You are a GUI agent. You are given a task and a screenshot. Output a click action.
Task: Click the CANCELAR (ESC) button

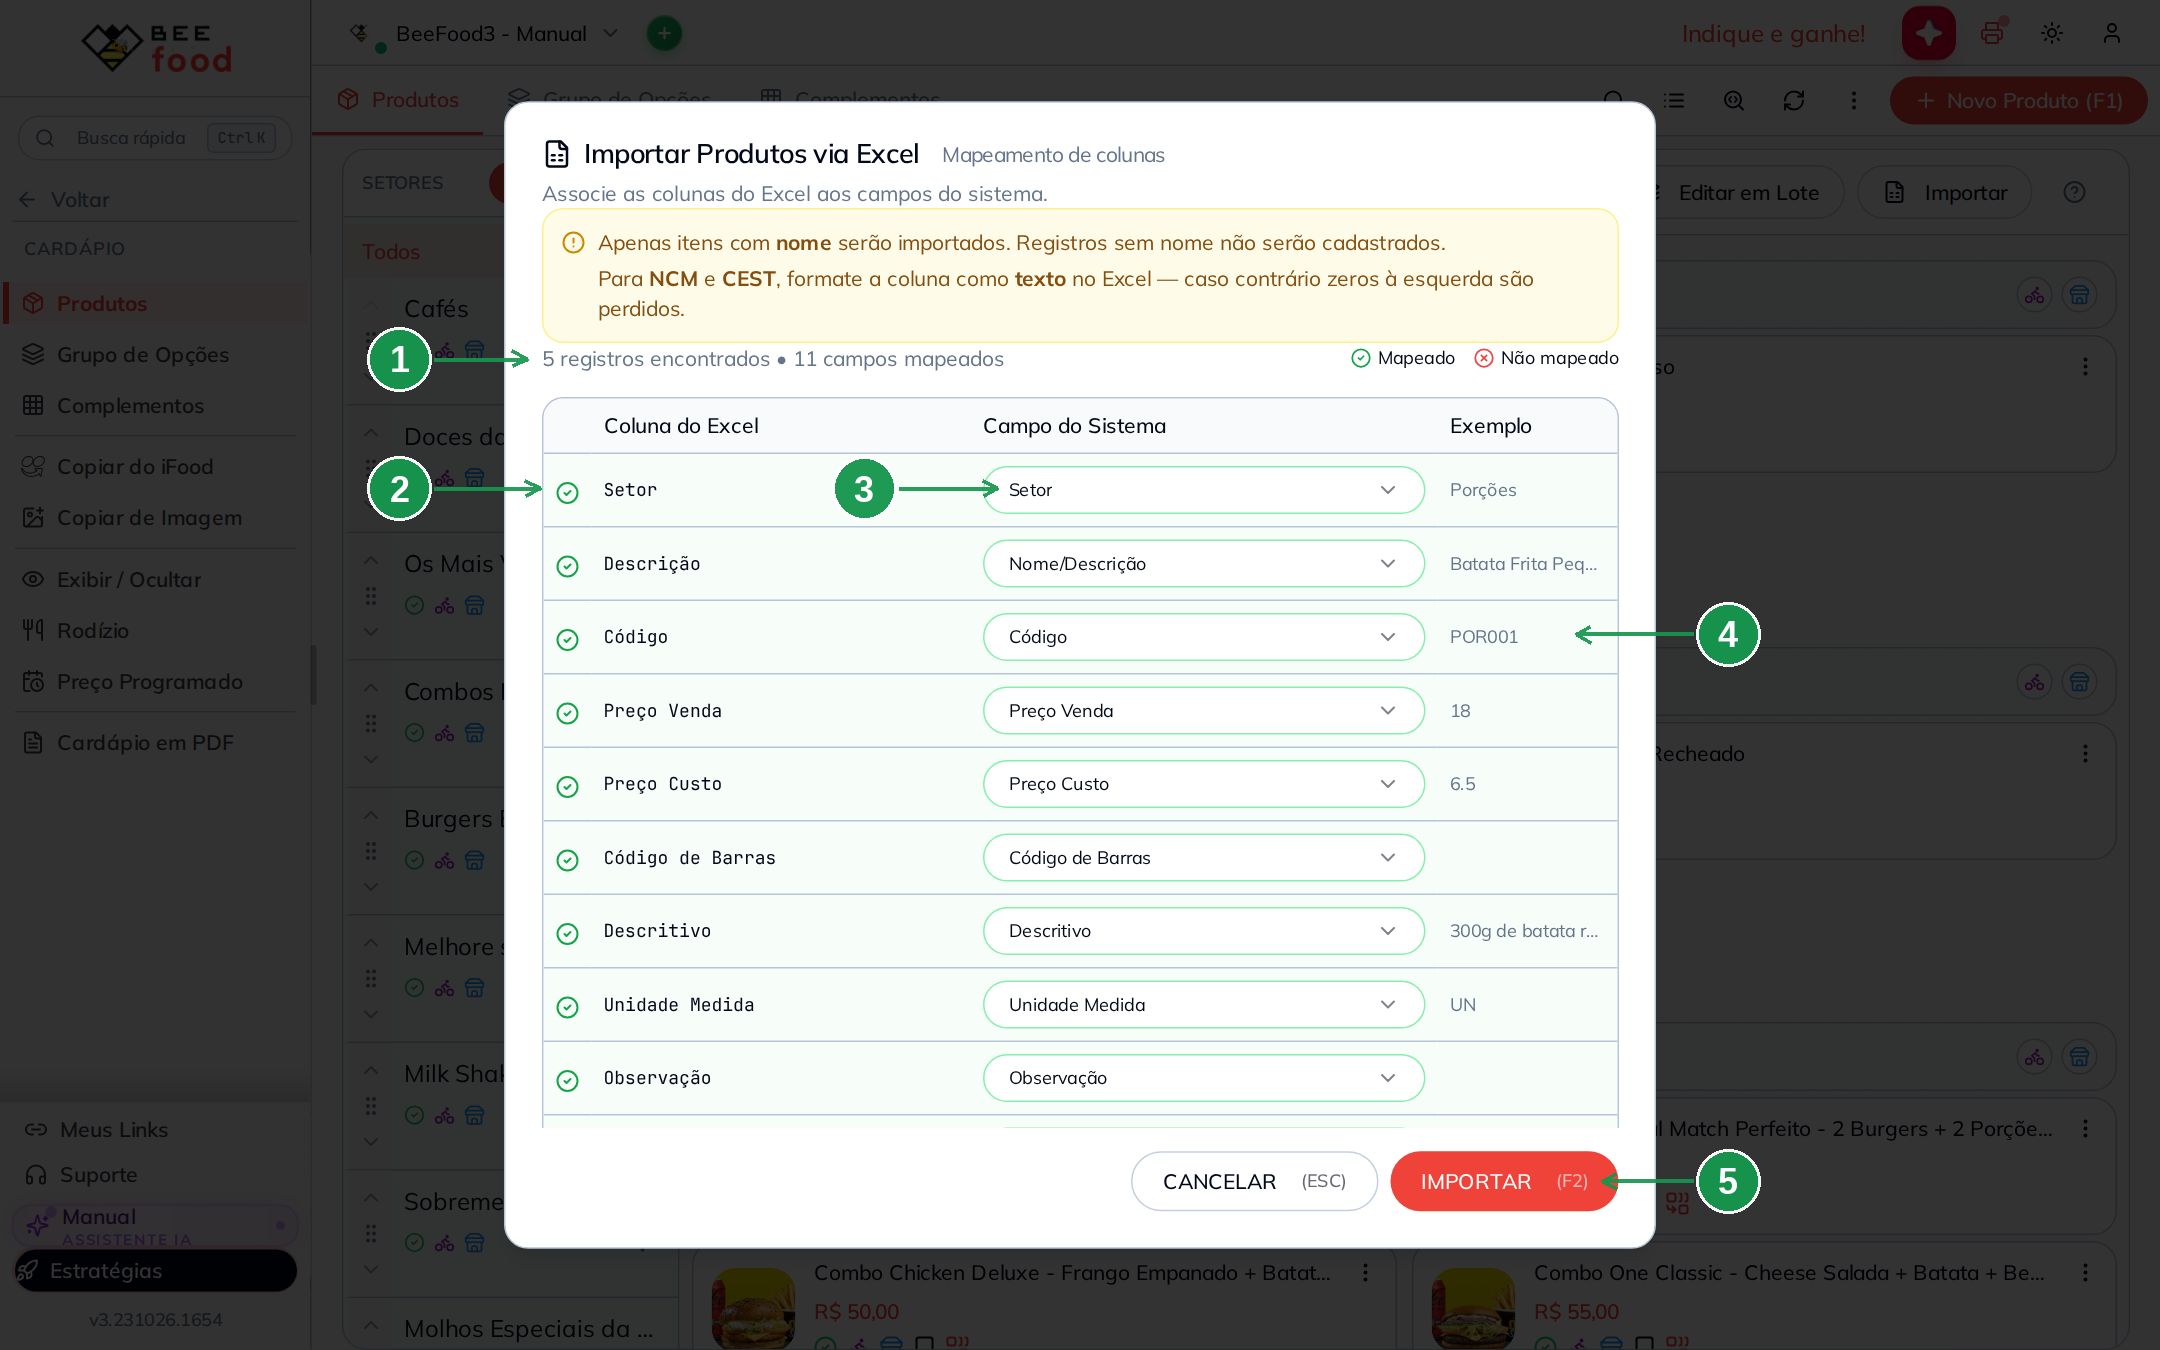[1254, 1181]
